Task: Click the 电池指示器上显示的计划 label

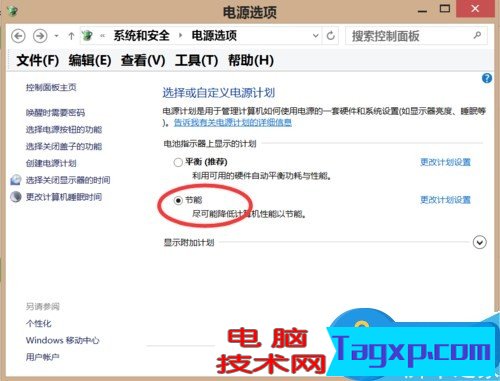Action: [x=210, y=144]
